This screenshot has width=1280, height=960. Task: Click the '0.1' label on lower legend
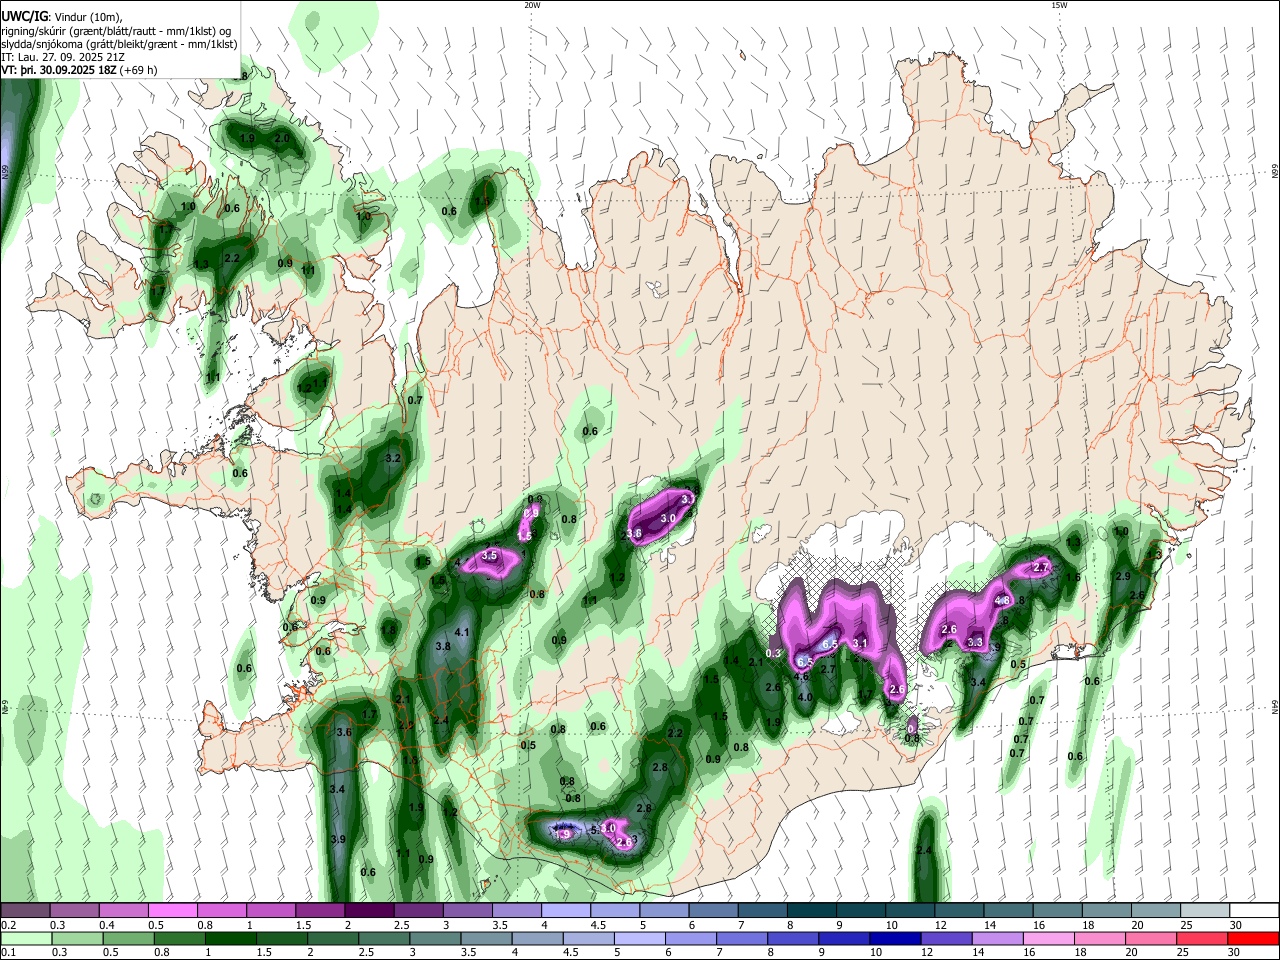[8, 952]
